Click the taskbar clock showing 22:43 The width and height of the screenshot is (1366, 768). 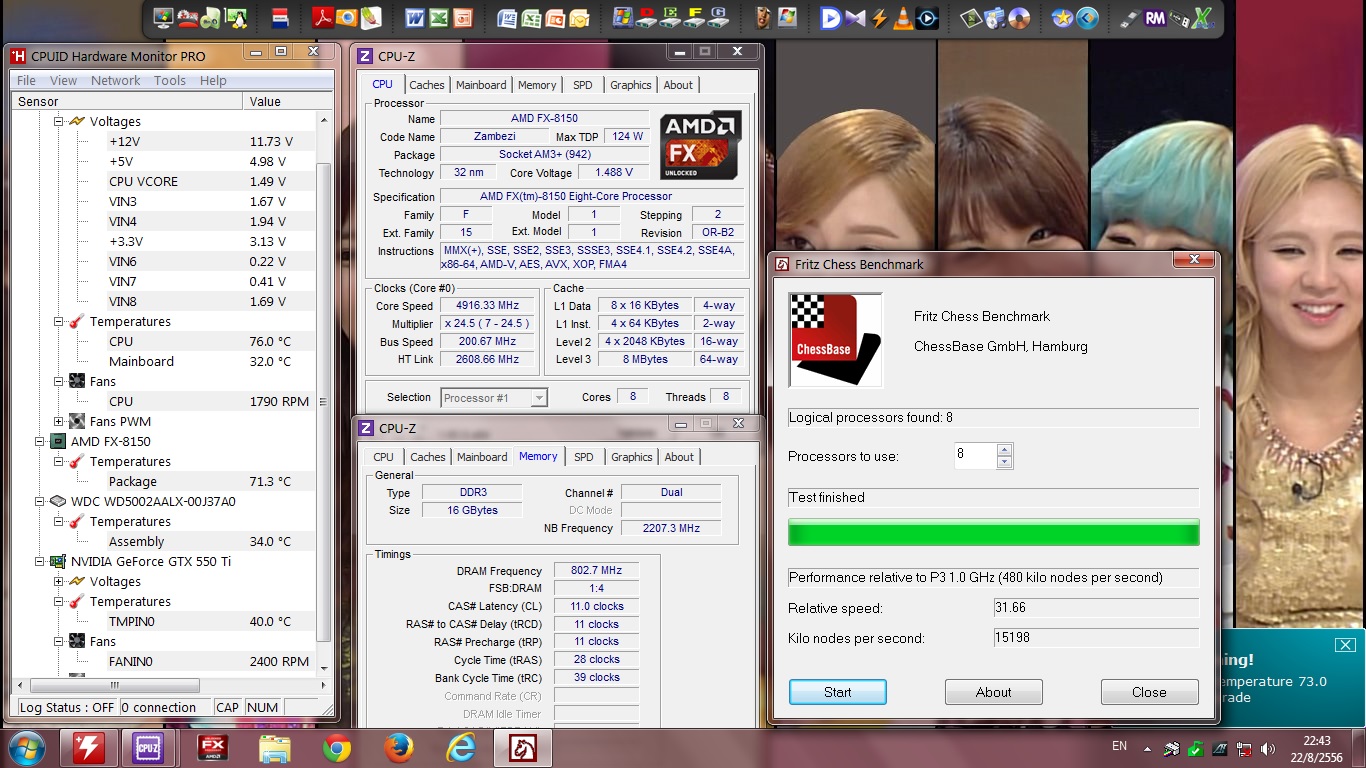coord(1317,741)
